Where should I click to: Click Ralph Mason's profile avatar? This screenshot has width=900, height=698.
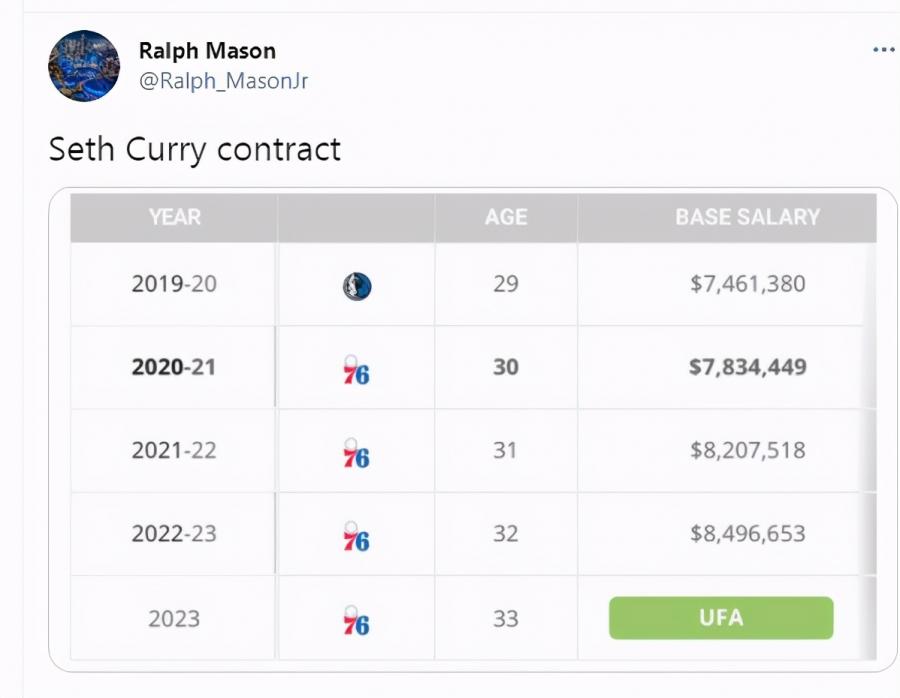point(84,65)
